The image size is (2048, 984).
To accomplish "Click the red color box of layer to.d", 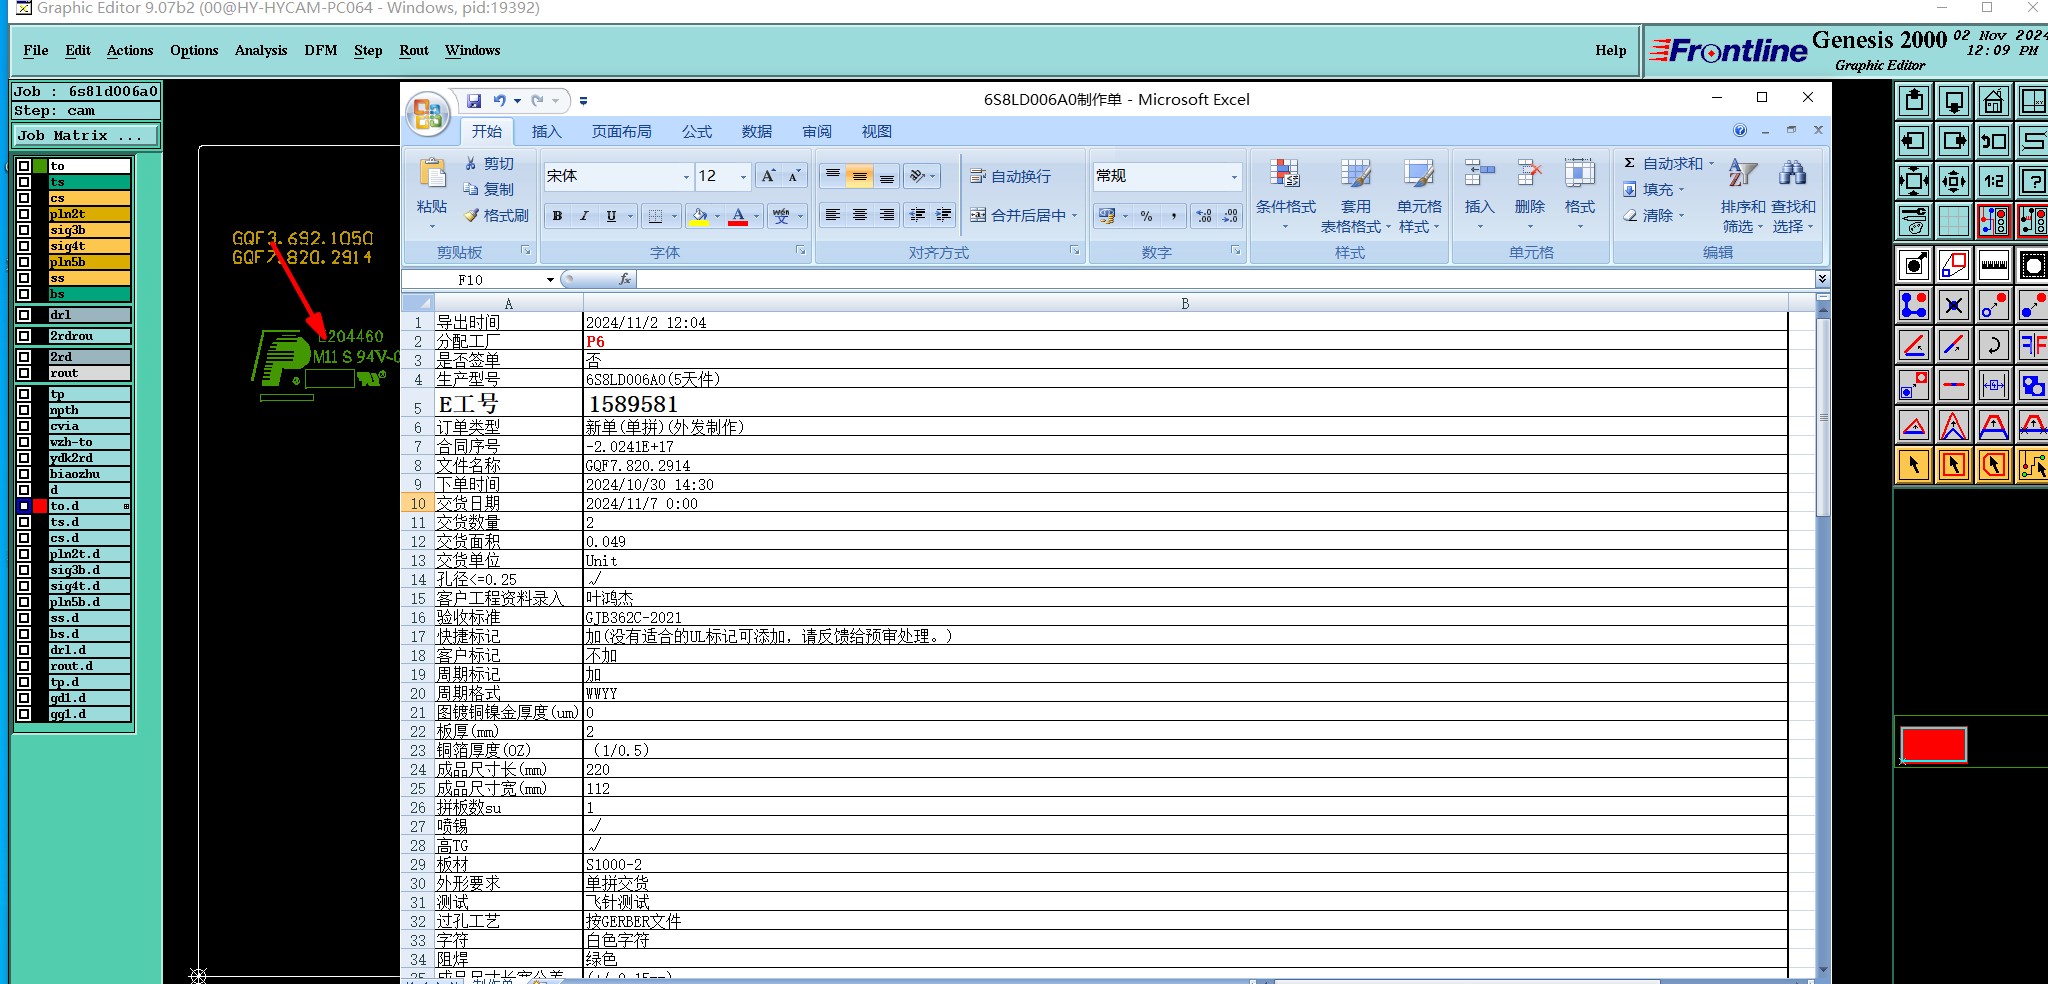I will pyautogui.click(x=40, y=506).
